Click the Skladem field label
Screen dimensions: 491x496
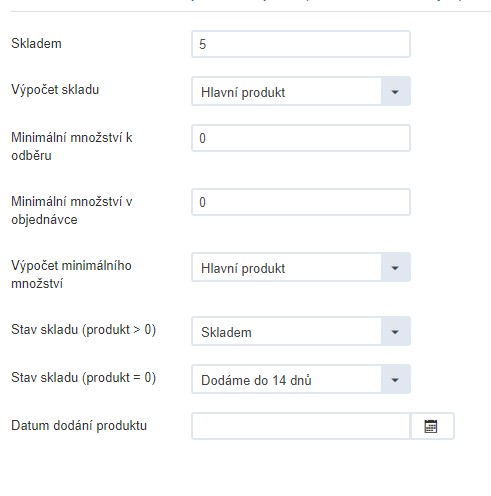tap(36, 44)
